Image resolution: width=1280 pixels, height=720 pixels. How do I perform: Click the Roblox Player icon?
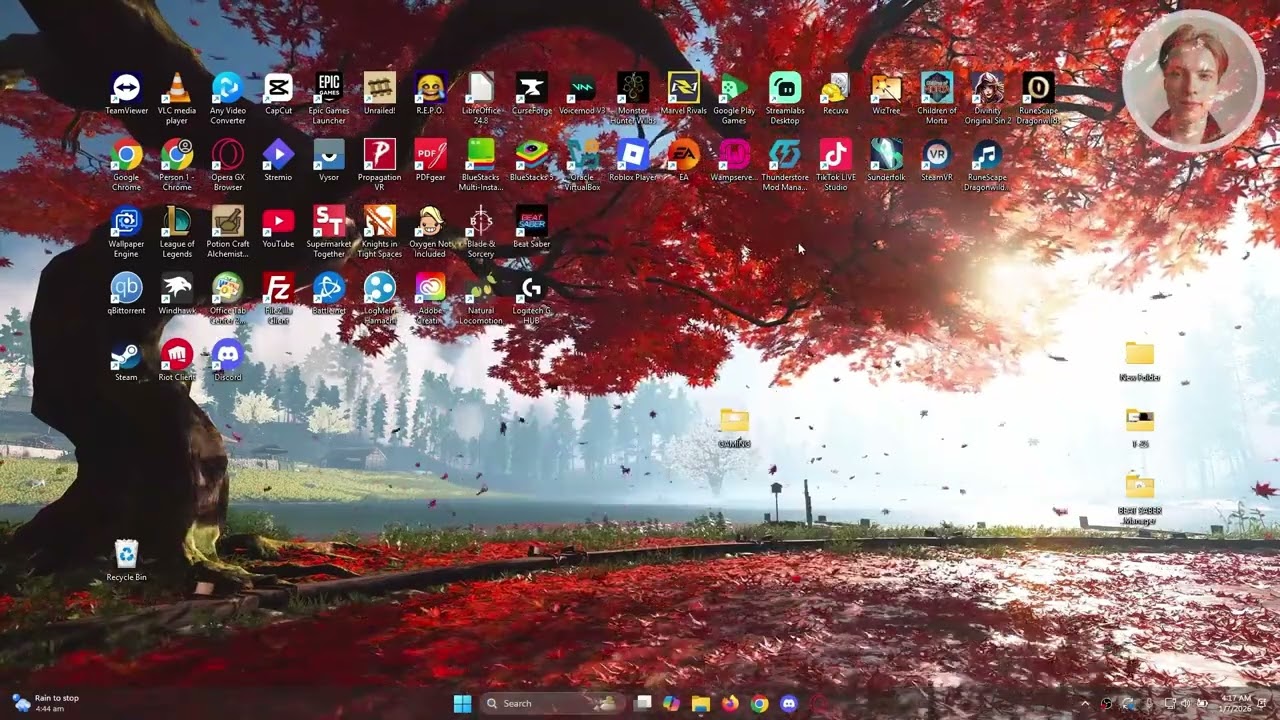[x=633, y=155]
